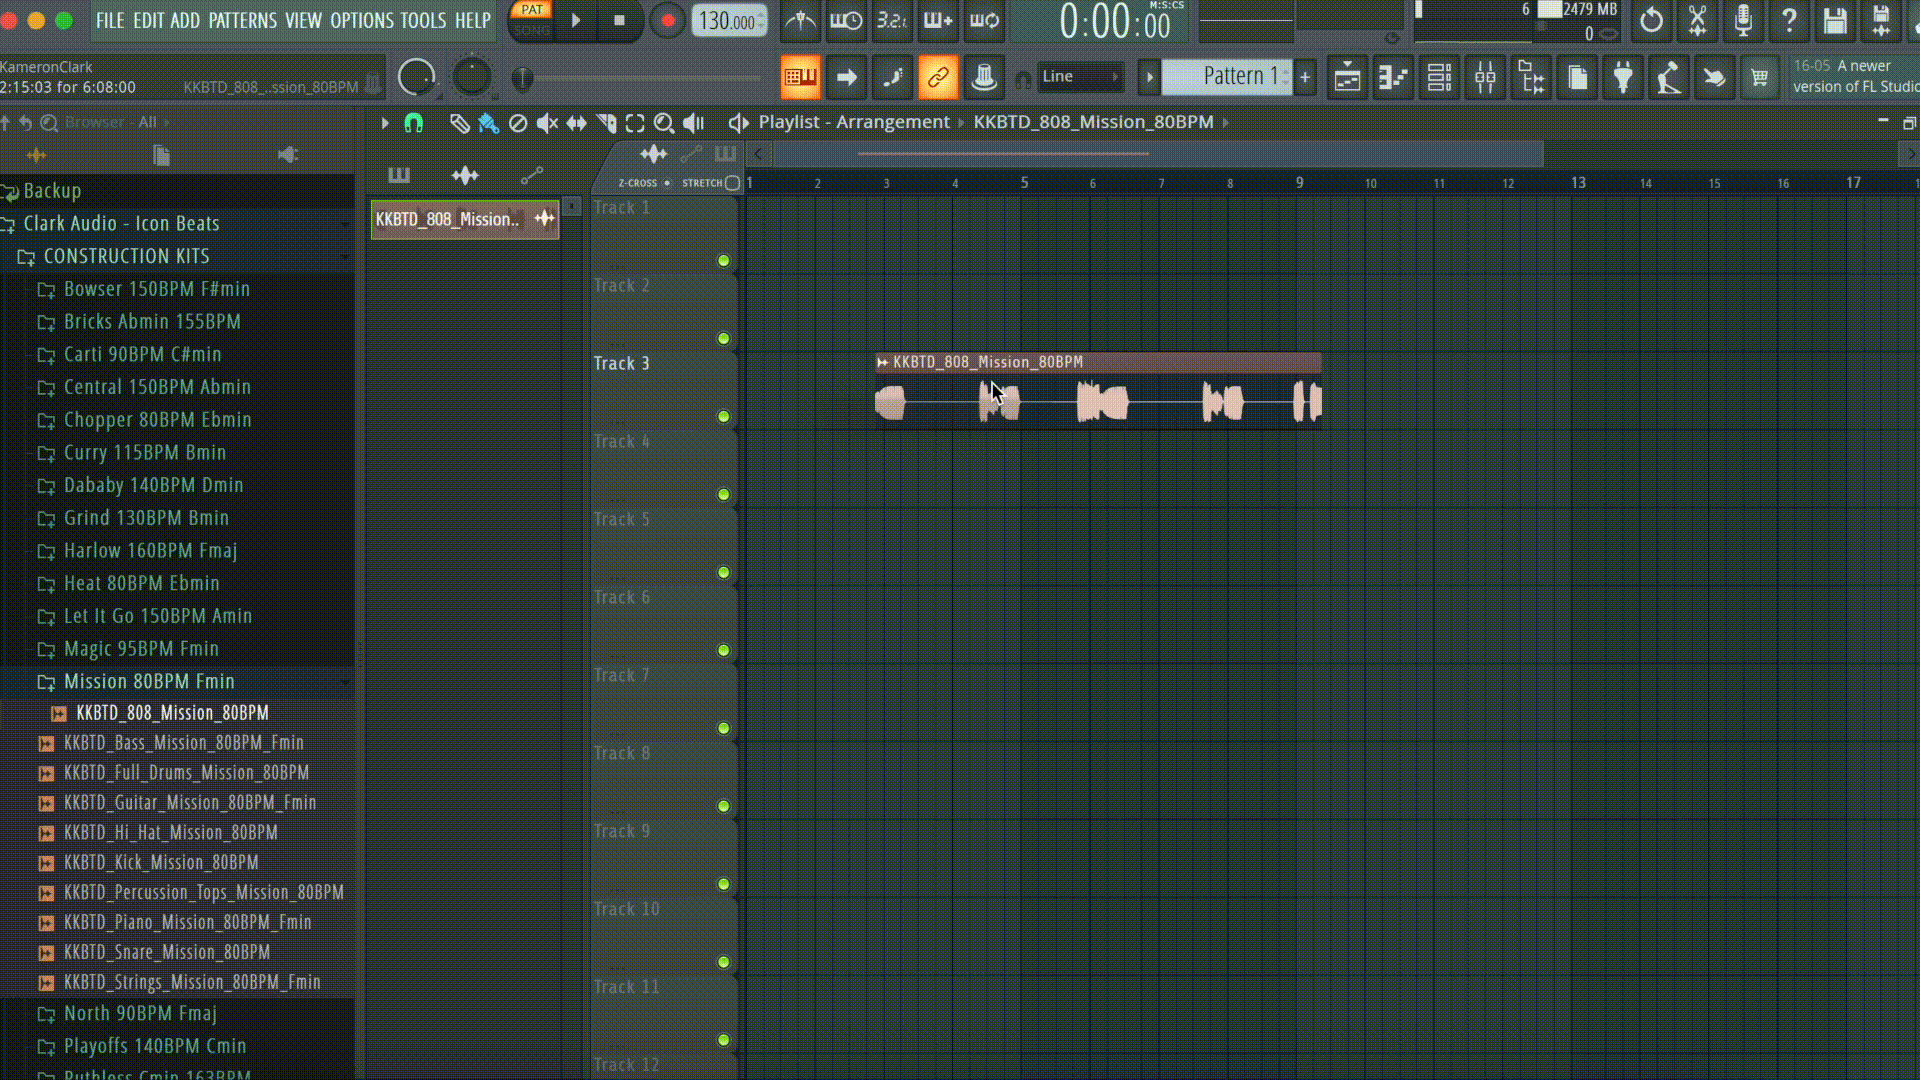Image resolution: width=1920 pixels, height=1080 pixels.
Task: Toggle the green playlist snap magnet
Action: point(413,123)
